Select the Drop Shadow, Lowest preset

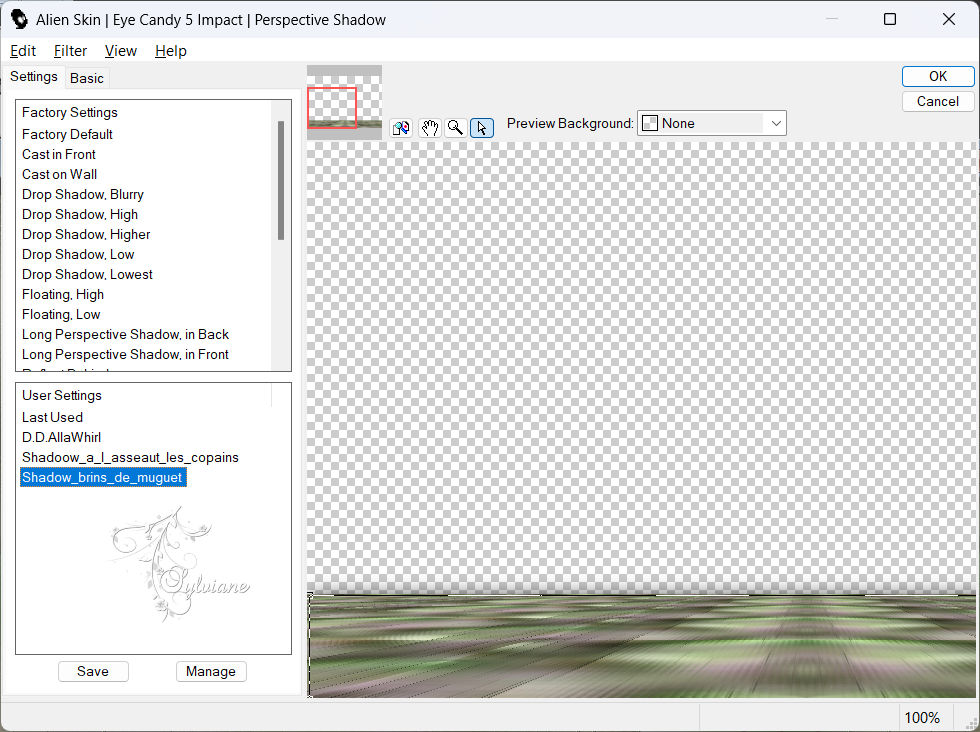87,274
